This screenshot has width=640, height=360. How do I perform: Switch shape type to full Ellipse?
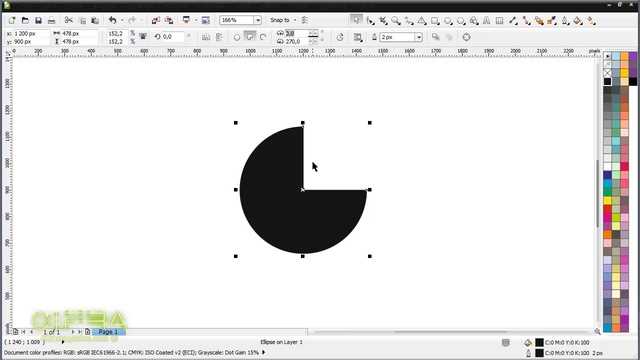tap(237, 37)
